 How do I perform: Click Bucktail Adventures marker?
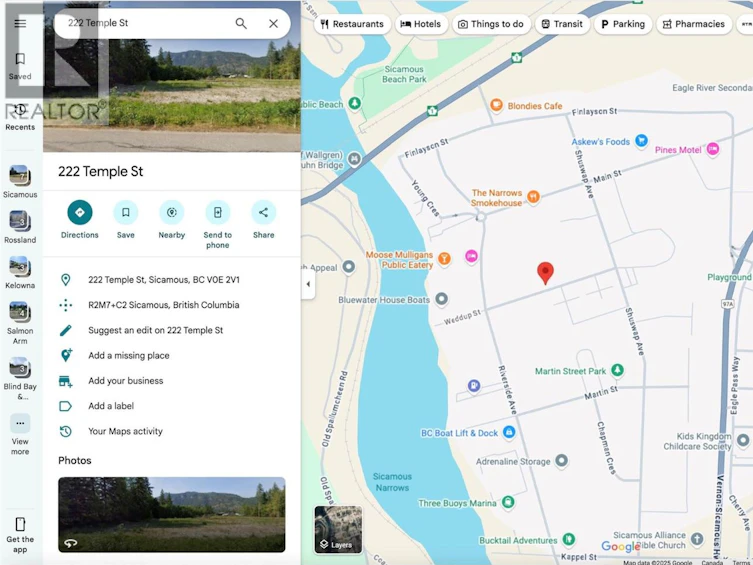(569, 539)
